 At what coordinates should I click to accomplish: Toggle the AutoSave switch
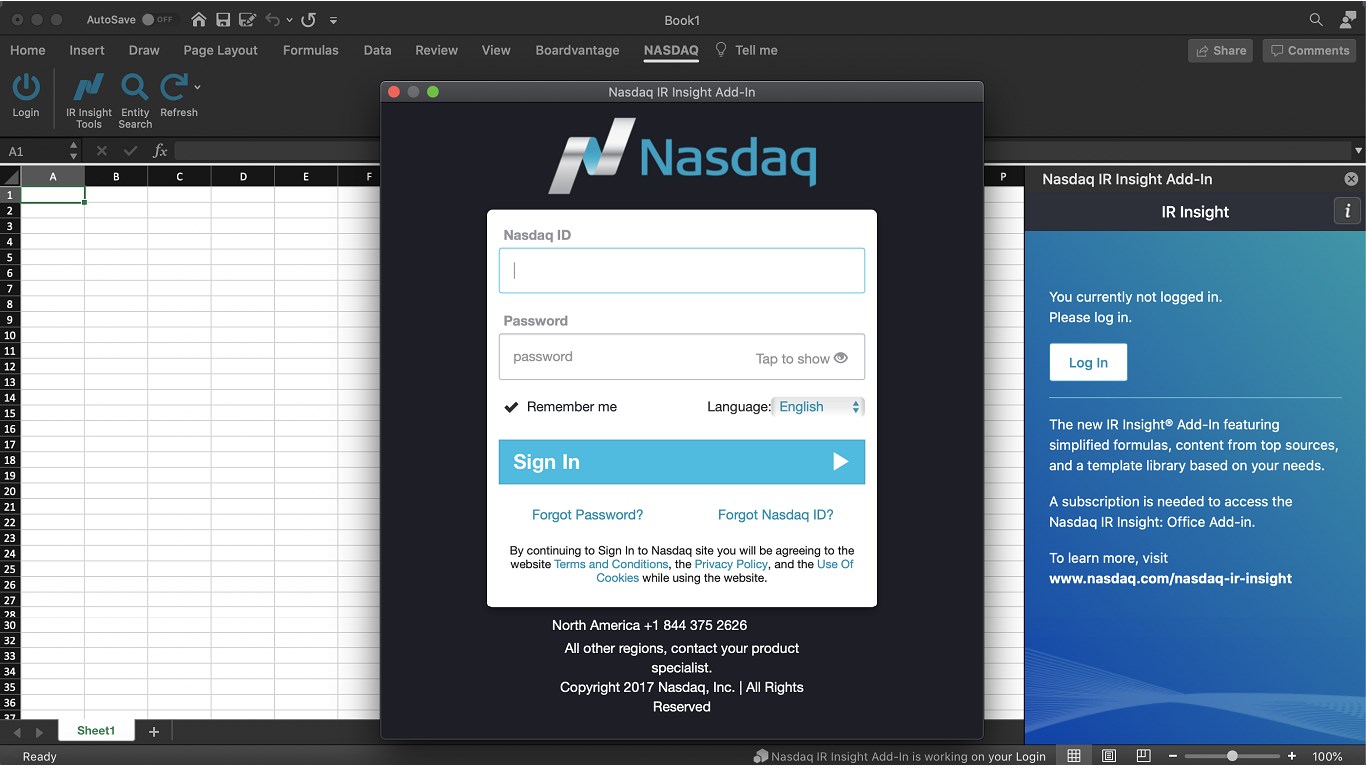[x=157, y=20]
